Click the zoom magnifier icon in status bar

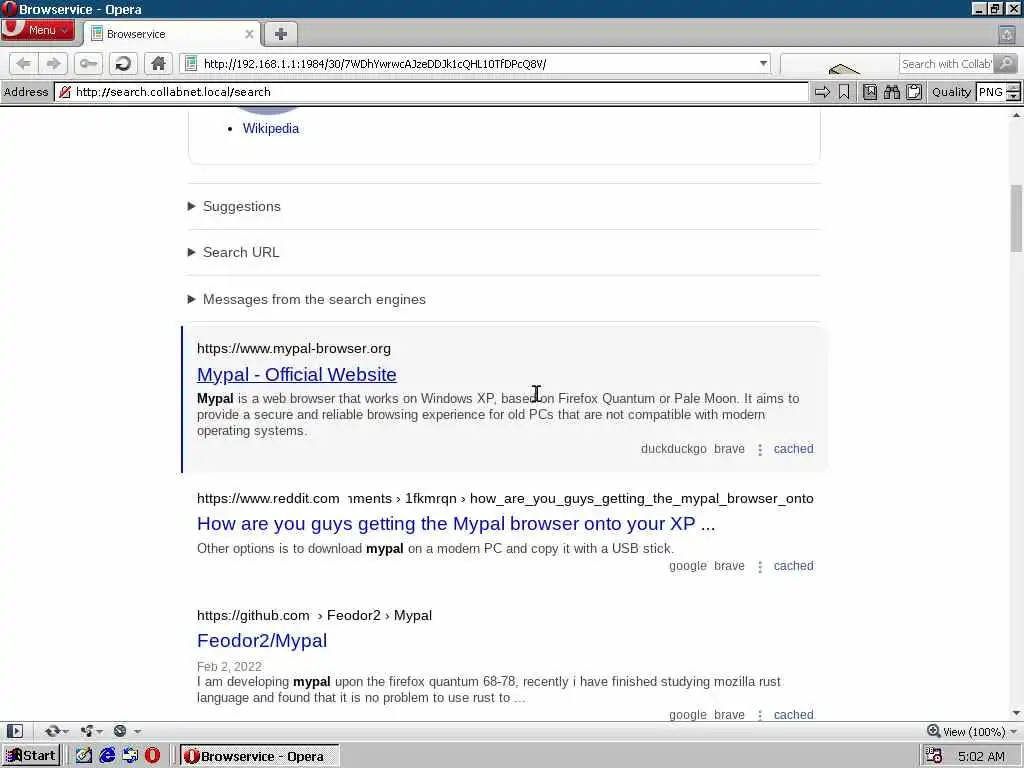pos(934,731)
